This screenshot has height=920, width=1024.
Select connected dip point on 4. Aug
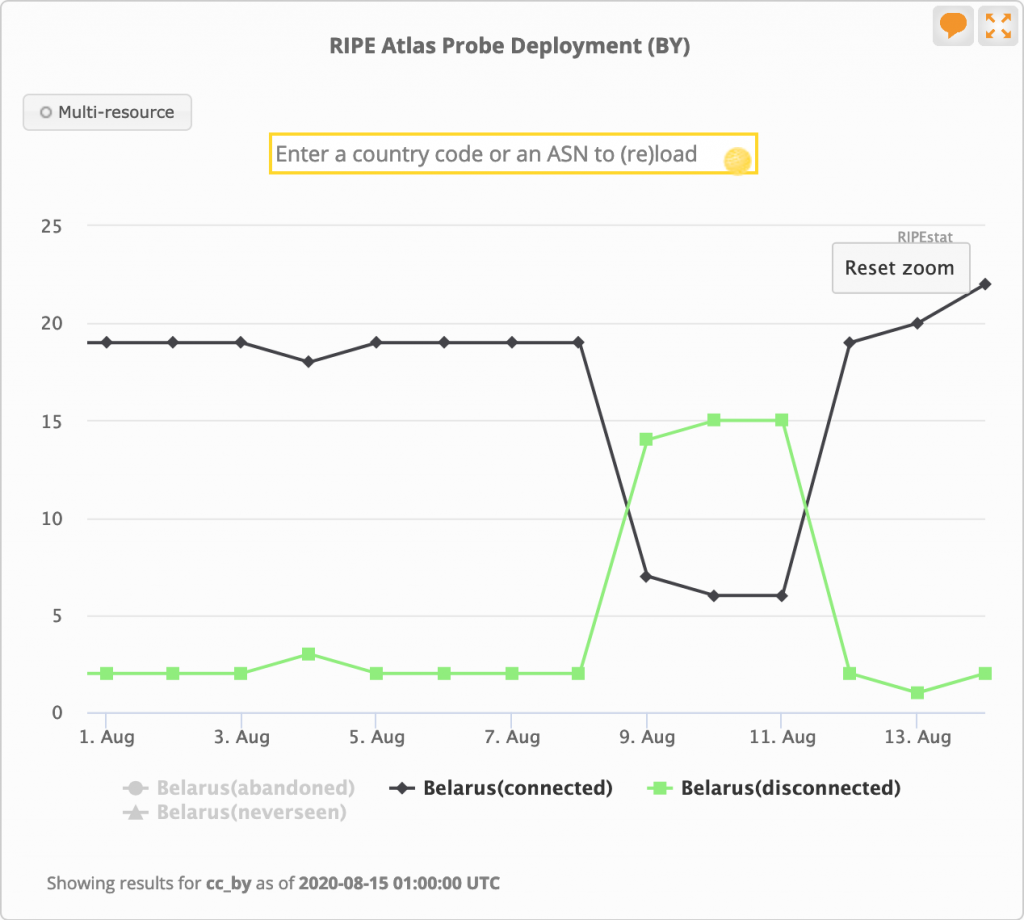coord(308,362)
